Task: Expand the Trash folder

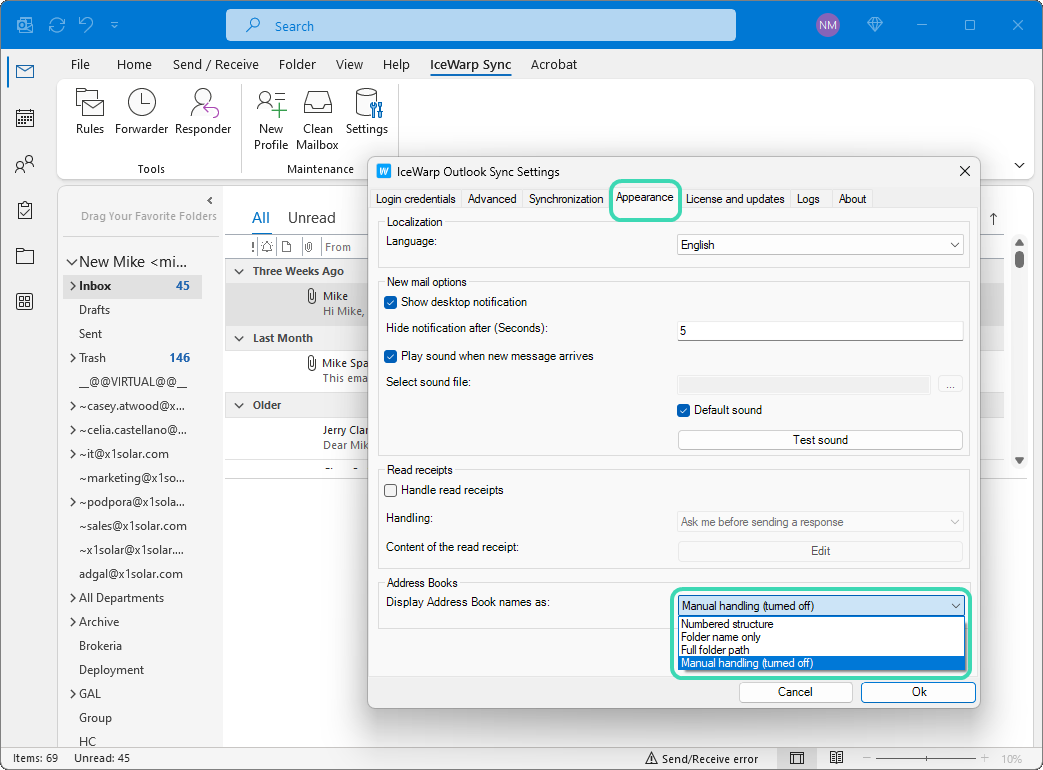Action: click(72, 358)
